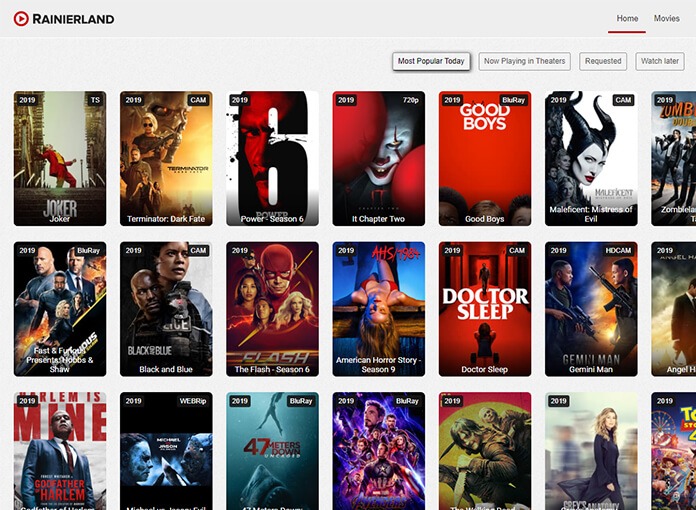This screenshot has width=696, height=510.
Task: Click the Black and Blue poster
Action: [166, 308]
